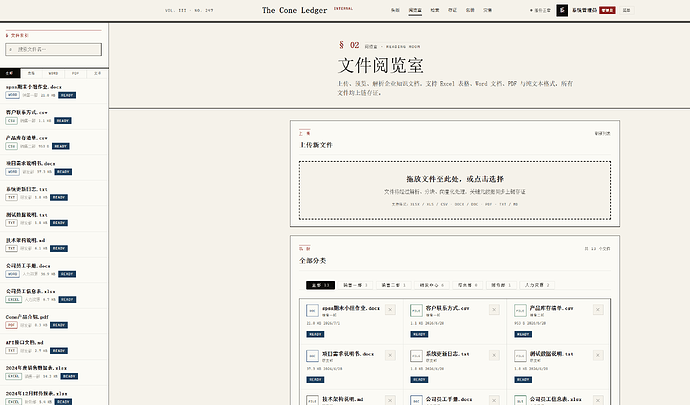Screen dimensions: 690x405
Task: Remove the 系统更新日志.txt card via X
Action: (494, 355)
